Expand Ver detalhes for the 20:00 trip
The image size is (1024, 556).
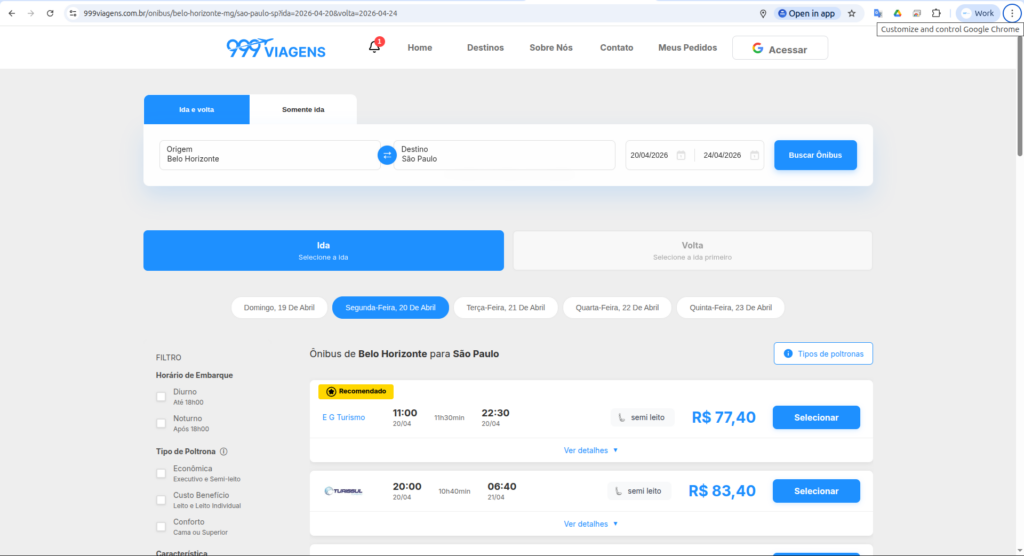click(590, 524)
